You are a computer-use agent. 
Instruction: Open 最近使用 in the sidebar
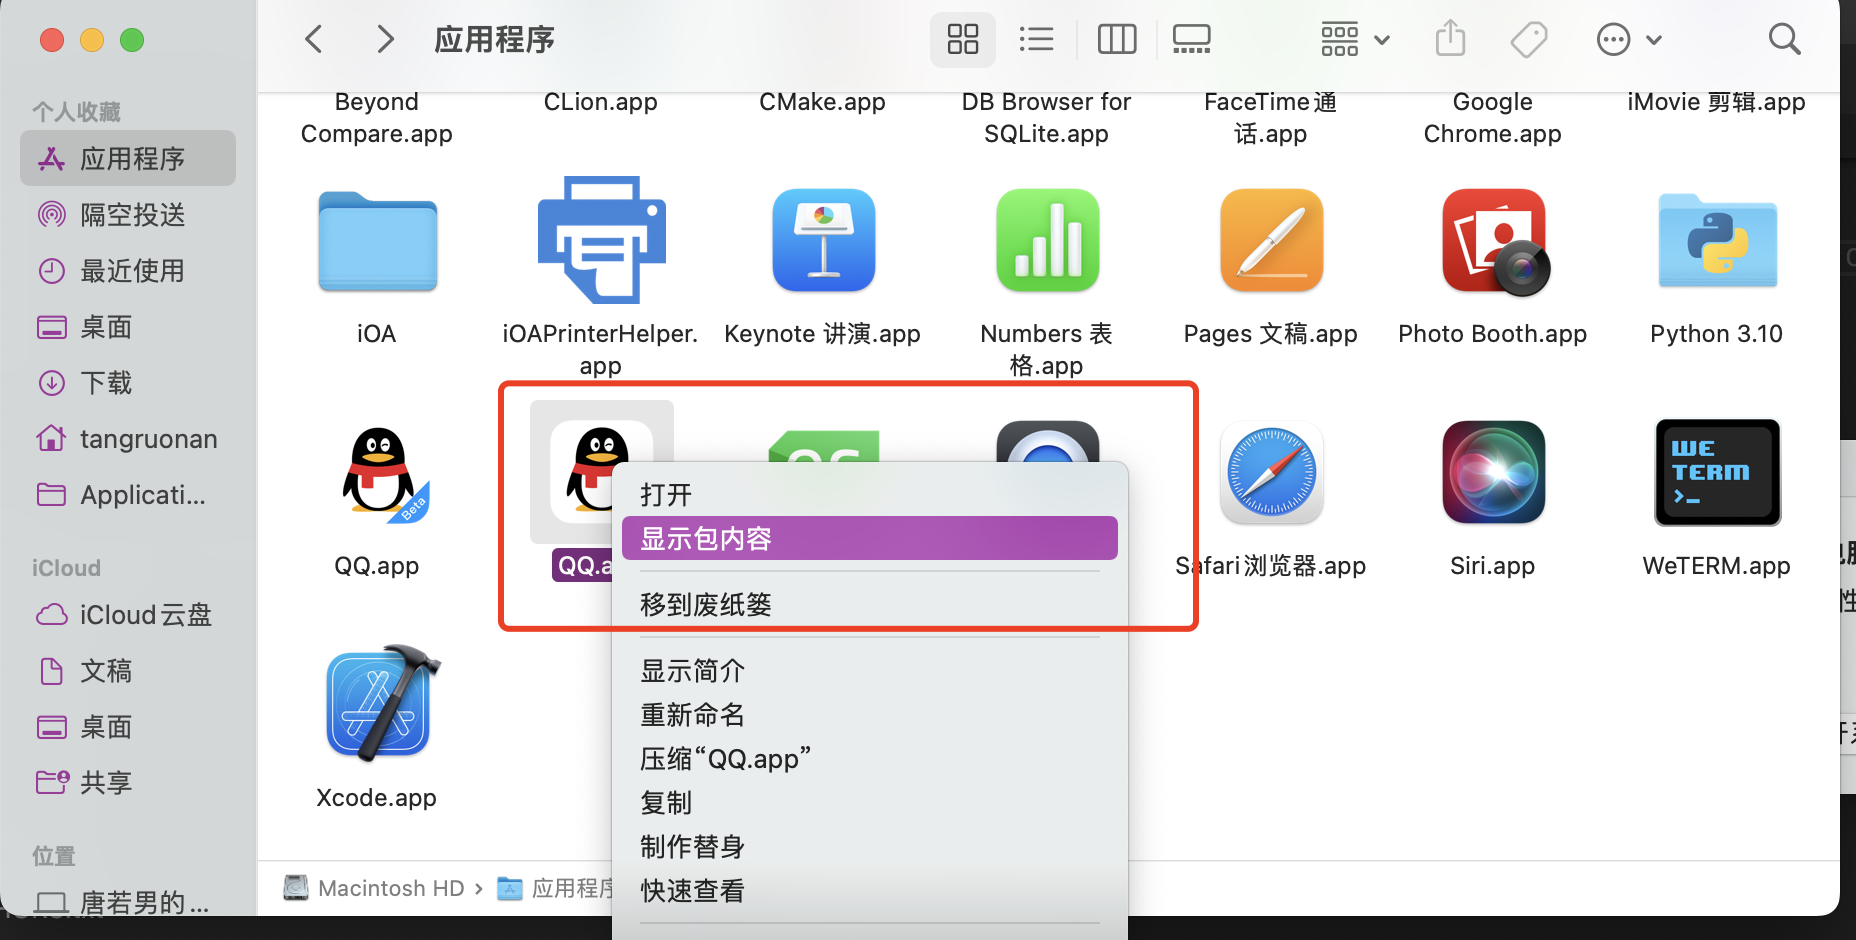[x=128, y=270]
